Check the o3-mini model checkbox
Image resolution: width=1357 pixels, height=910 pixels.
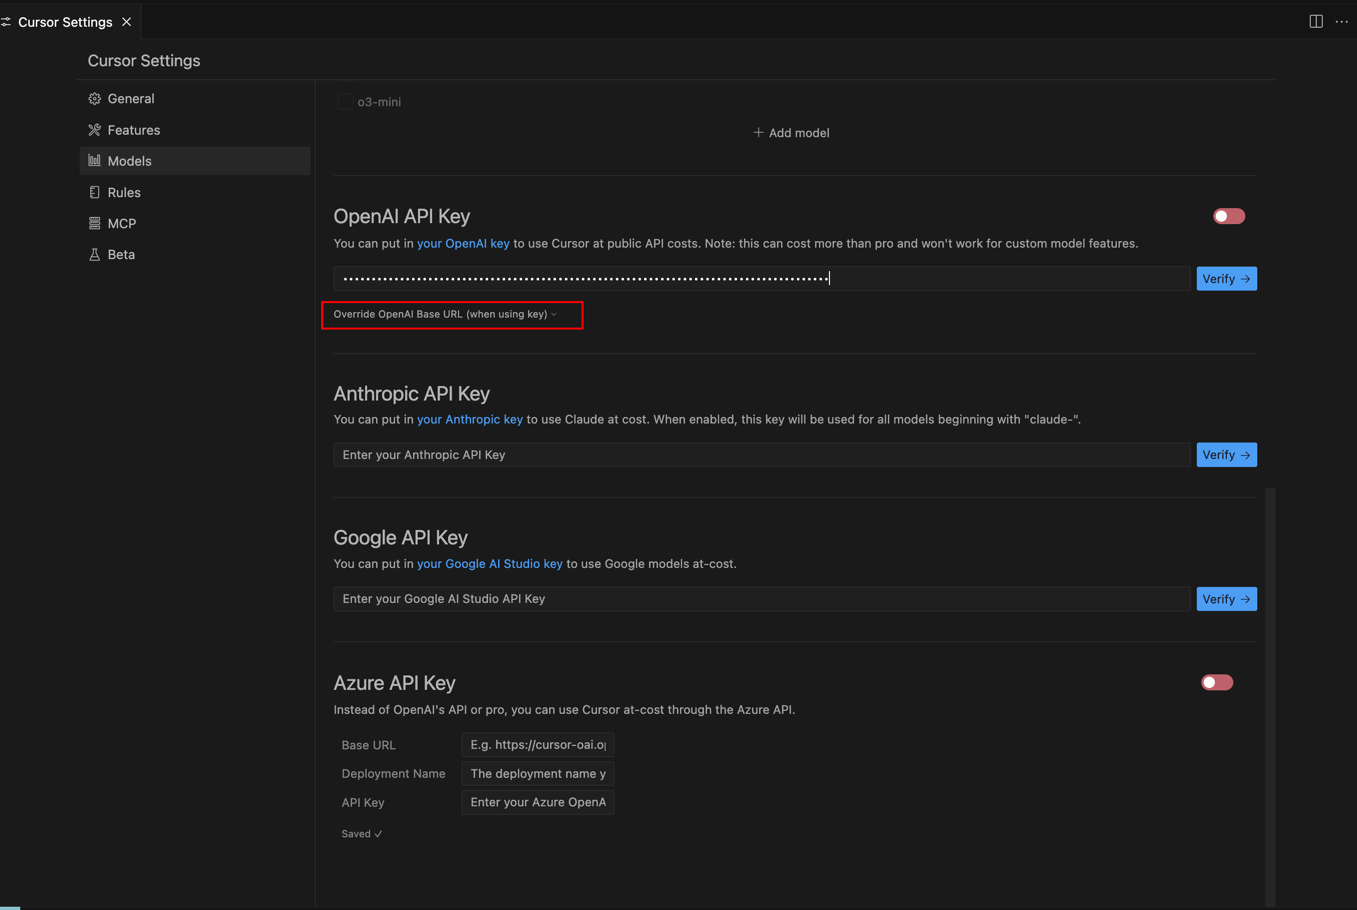point(344,102)
